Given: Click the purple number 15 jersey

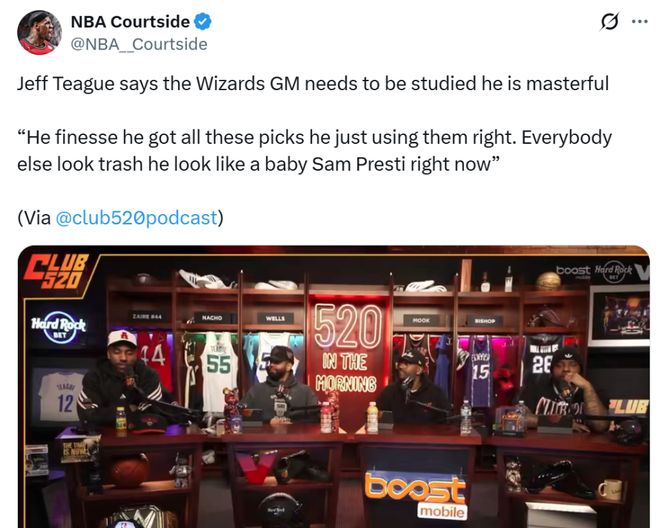Looking at the screenshot, I should click(x=480, y=371).
